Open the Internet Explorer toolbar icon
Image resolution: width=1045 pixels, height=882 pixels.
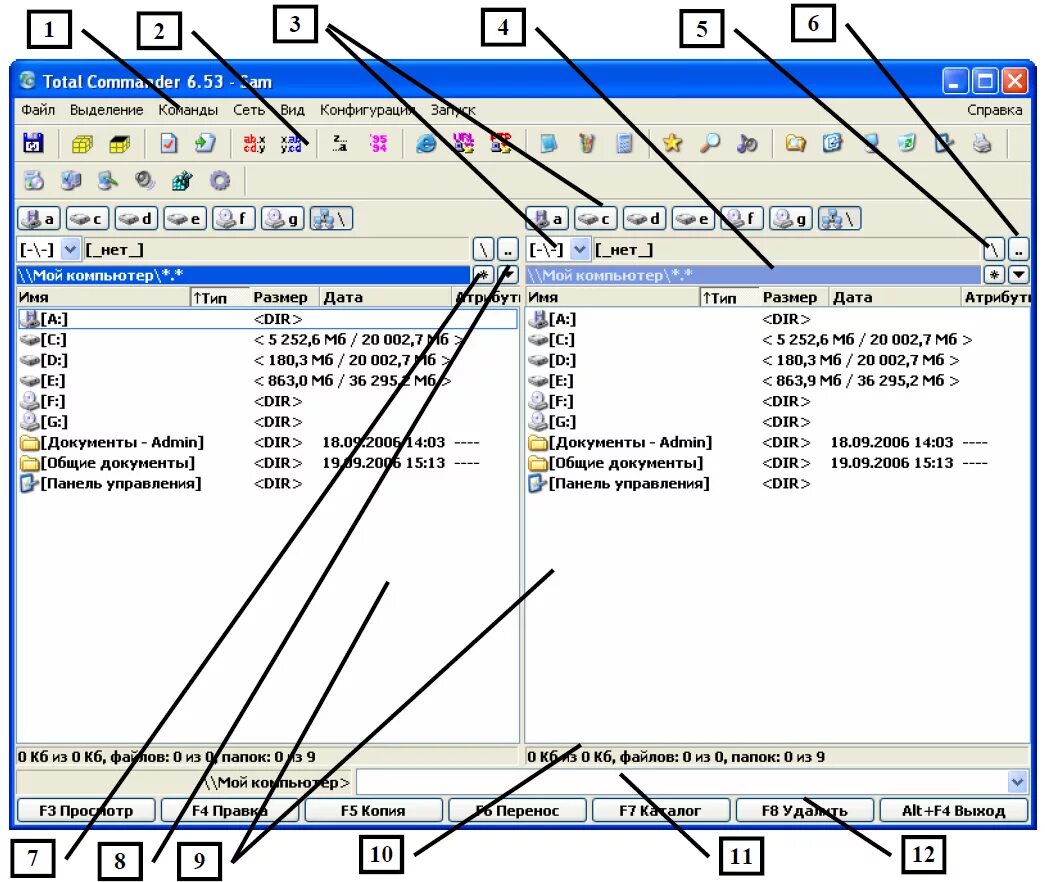[426, 143]
